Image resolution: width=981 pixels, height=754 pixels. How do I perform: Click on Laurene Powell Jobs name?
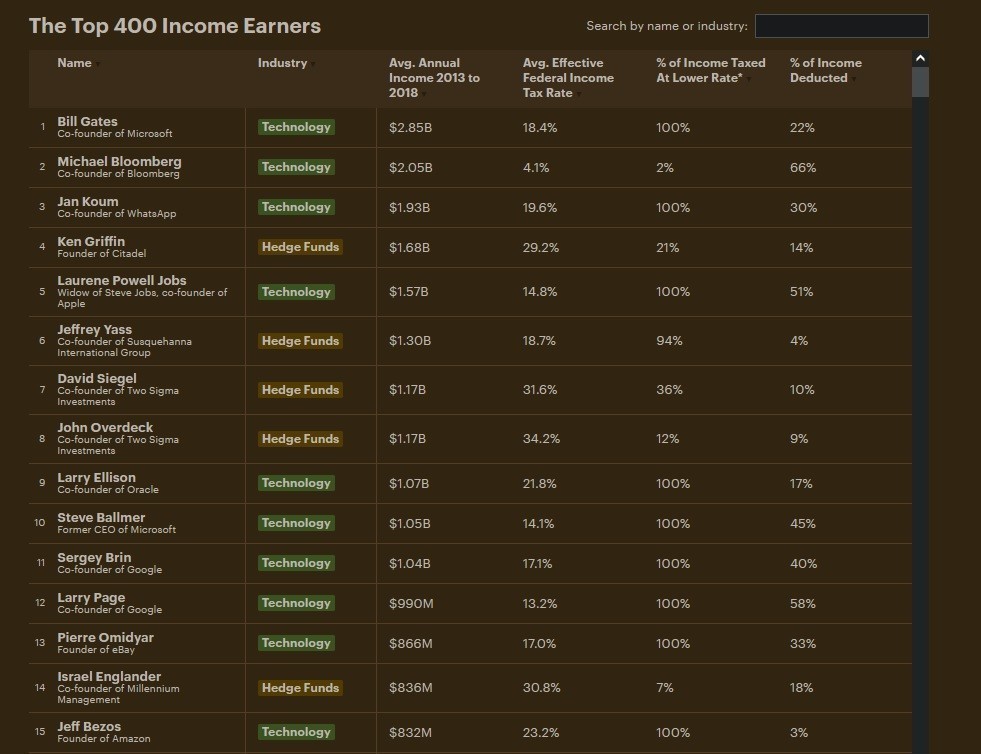click(x=122, y=280)
